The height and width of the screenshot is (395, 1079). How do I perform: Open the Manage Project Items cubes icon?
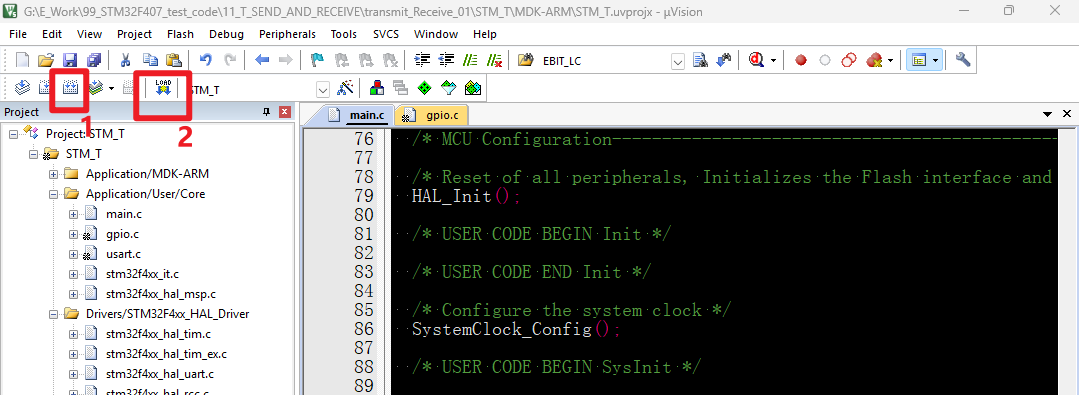tap(377, 88)
